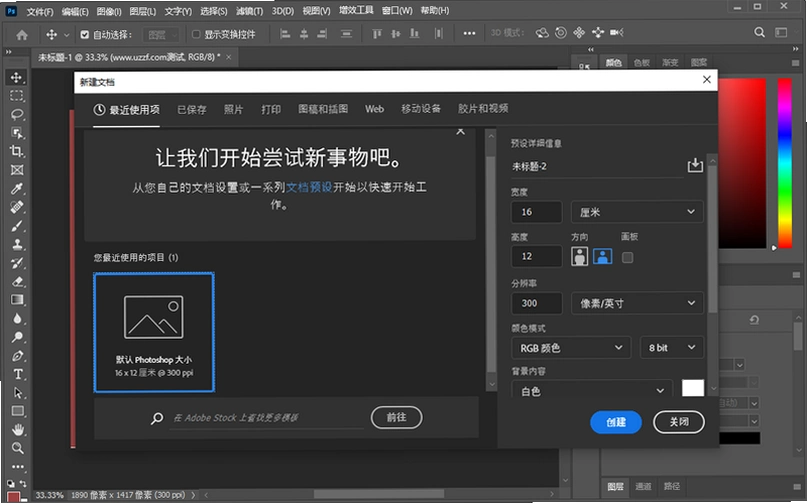Open the 文档预设 link

click(x=309, y=187)
